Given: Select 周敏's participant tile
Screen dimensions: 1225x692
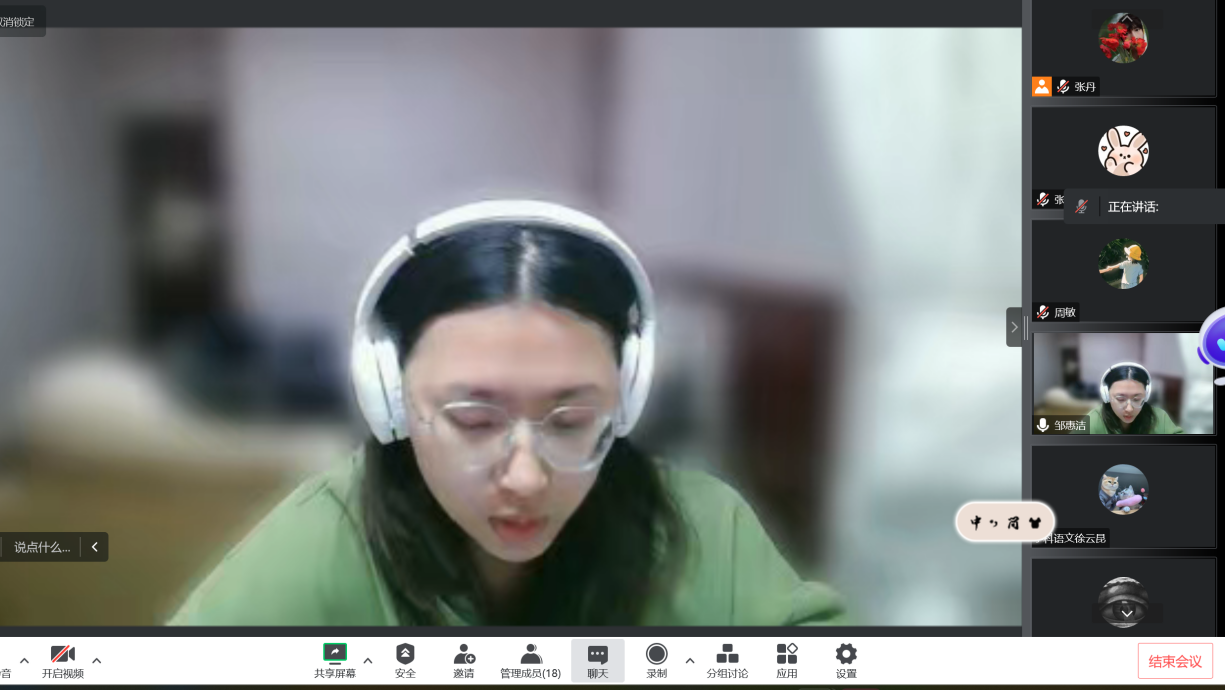Looking at the screenshot, I should tap(1123, 270).
